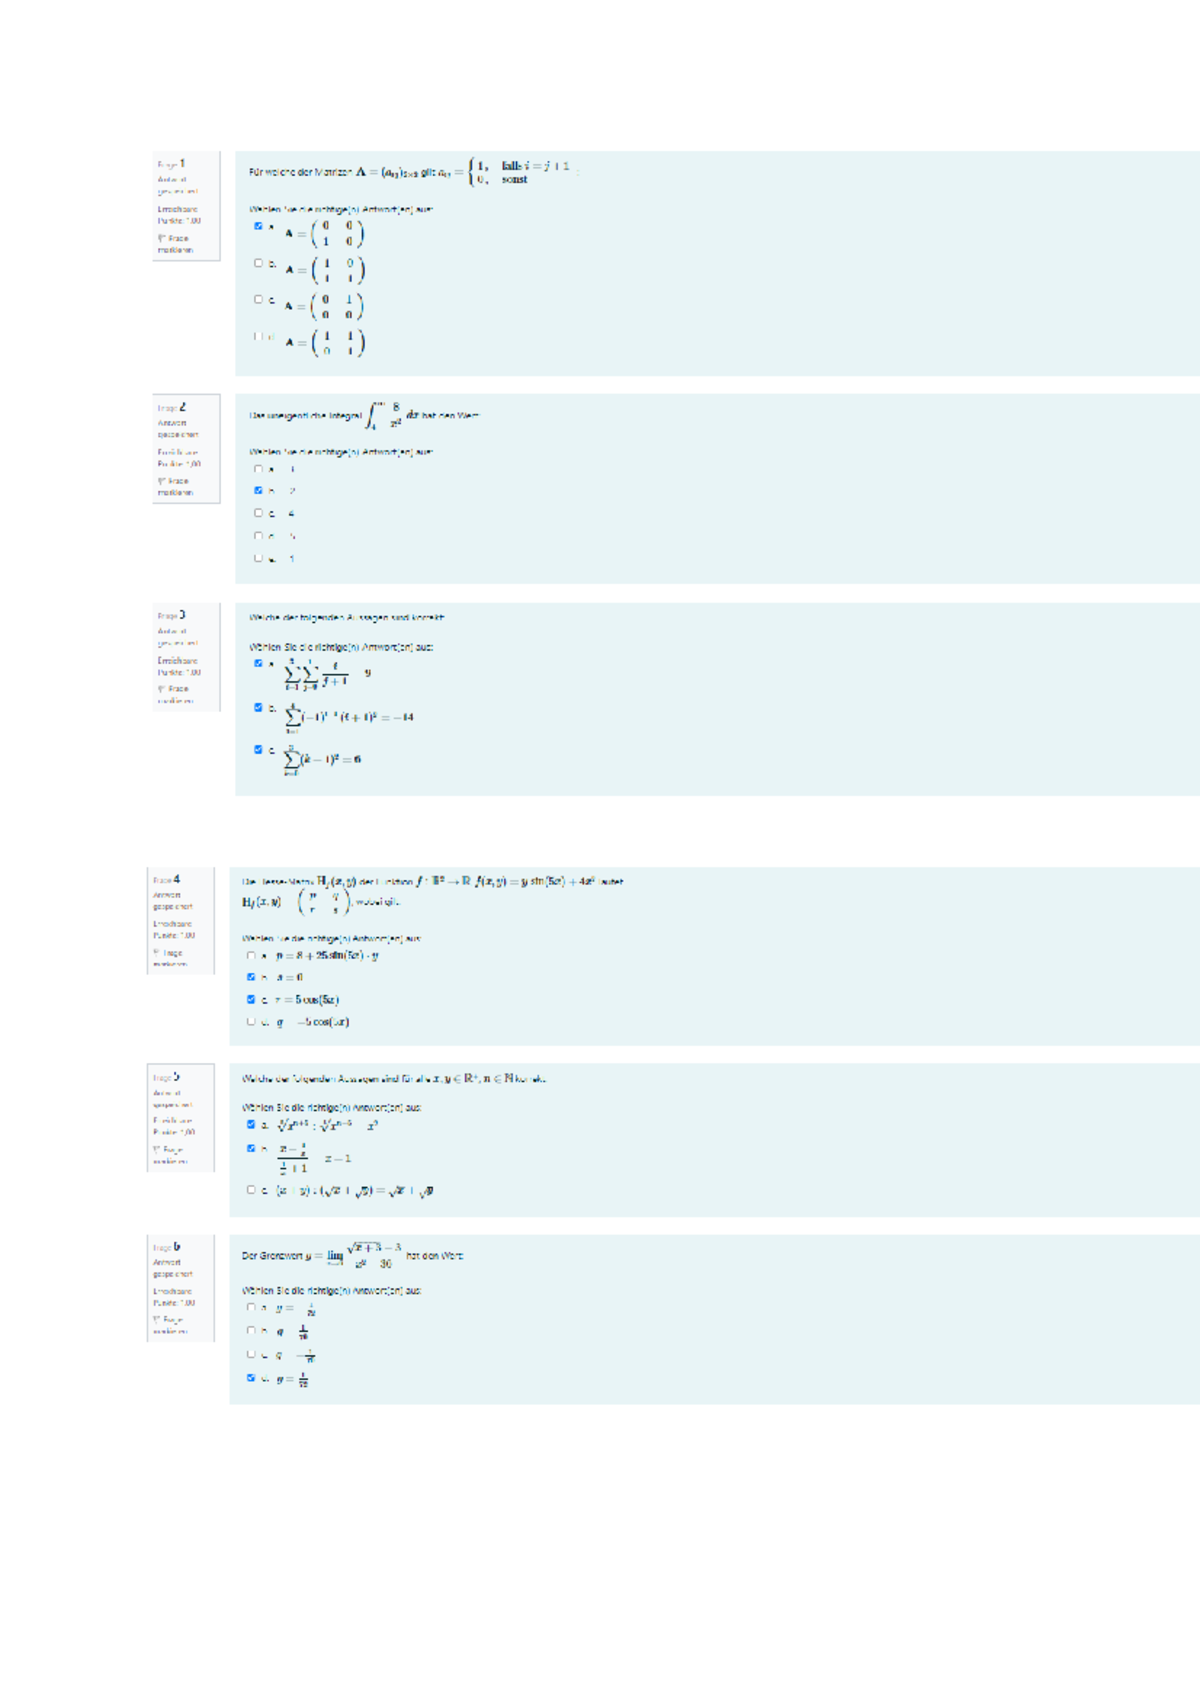Viewport: 1200px width, 1698px height.
Task: Check answer c in question 1
Action: click(258, 299)
